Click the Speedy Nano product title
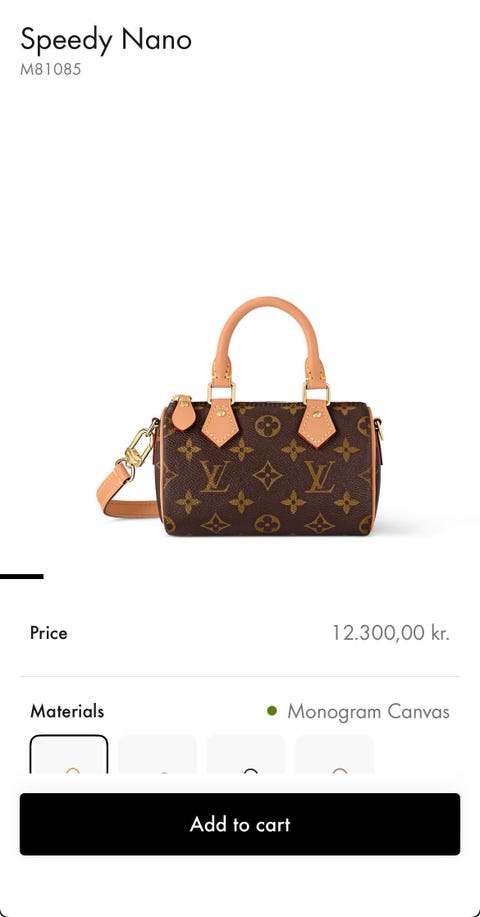The image size is (480, 917). coord(106,40)
